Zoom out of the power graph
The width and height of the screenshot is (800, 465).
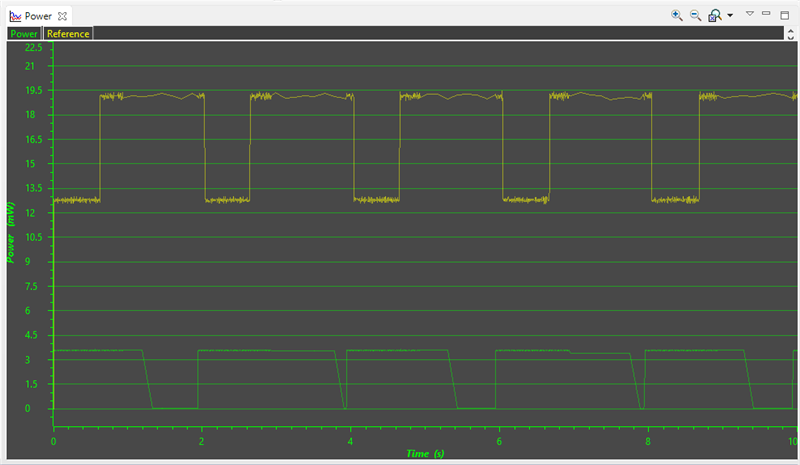(x=695, y=15)
